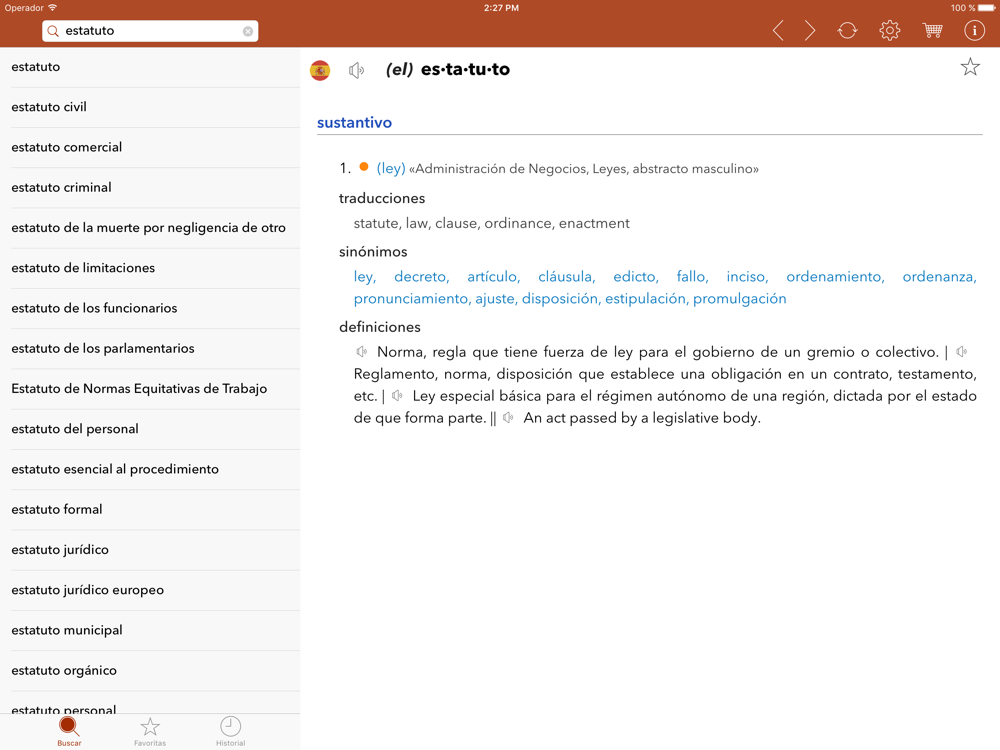Click the '(ley)' sense link

(x=391, y=169)
